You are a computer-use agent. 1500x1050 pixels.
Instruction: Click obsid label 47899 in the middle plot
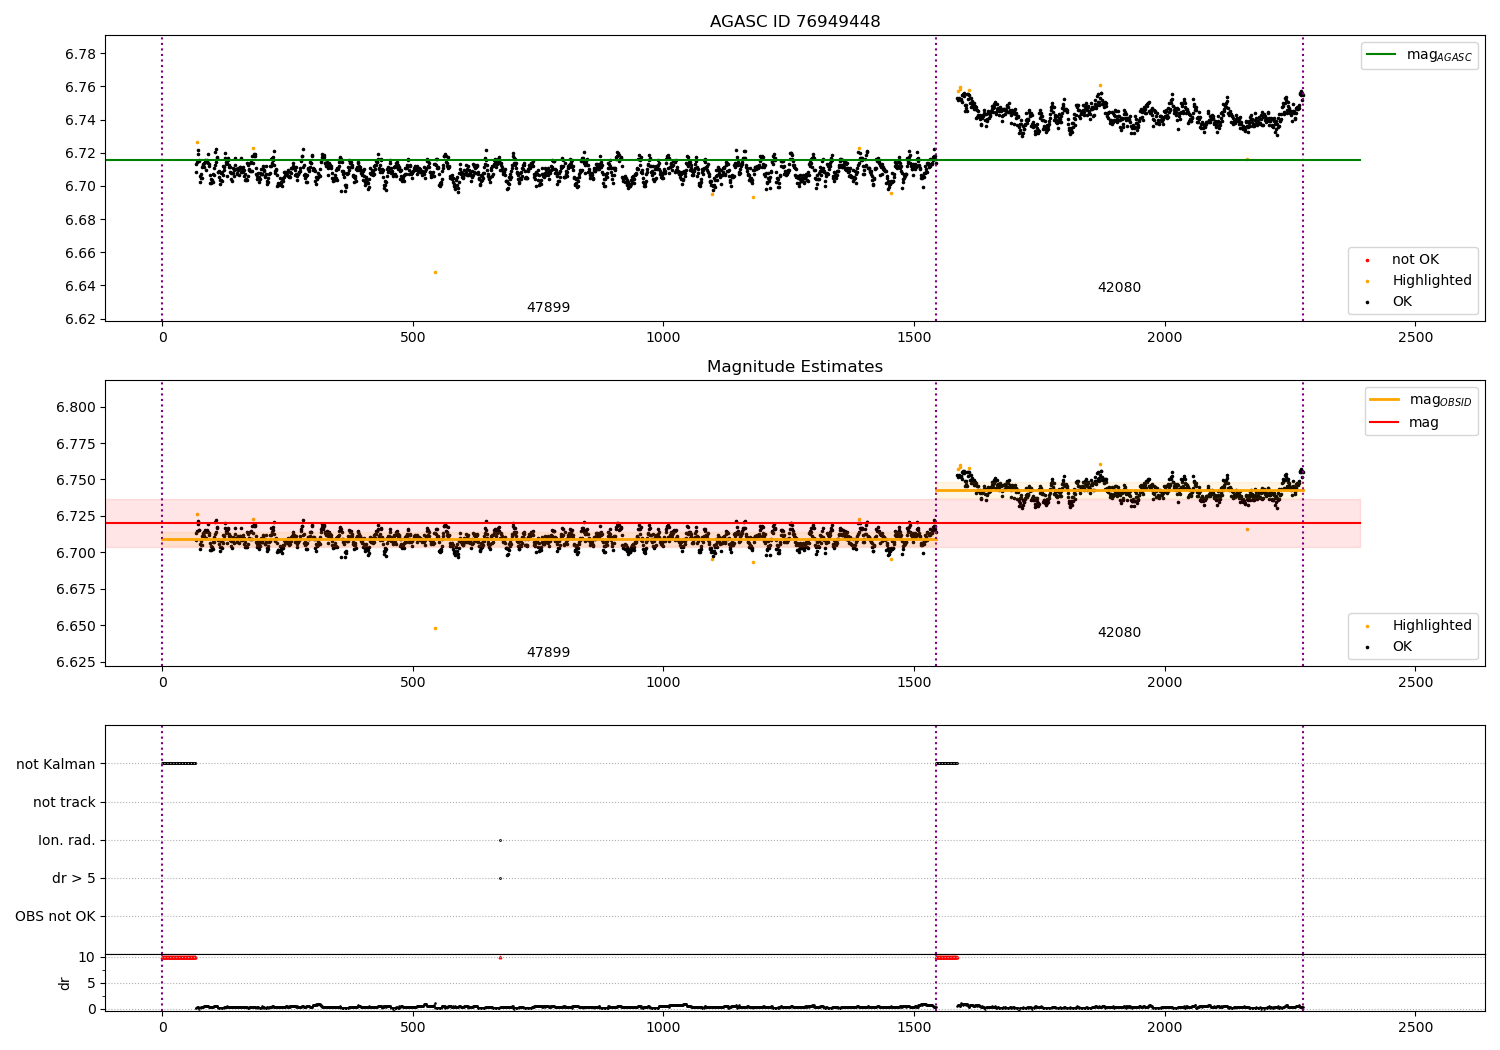[548, 653]
